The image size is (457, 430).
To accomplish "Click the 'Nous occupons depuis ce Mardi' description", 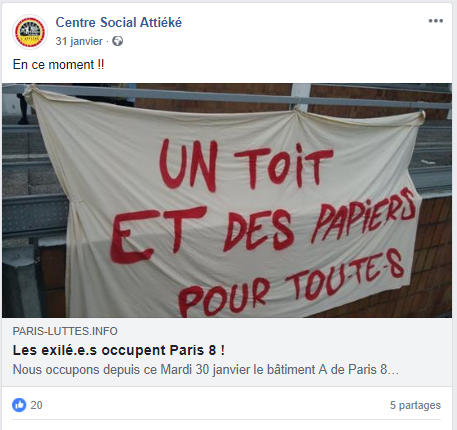I will tap(206, 370).
